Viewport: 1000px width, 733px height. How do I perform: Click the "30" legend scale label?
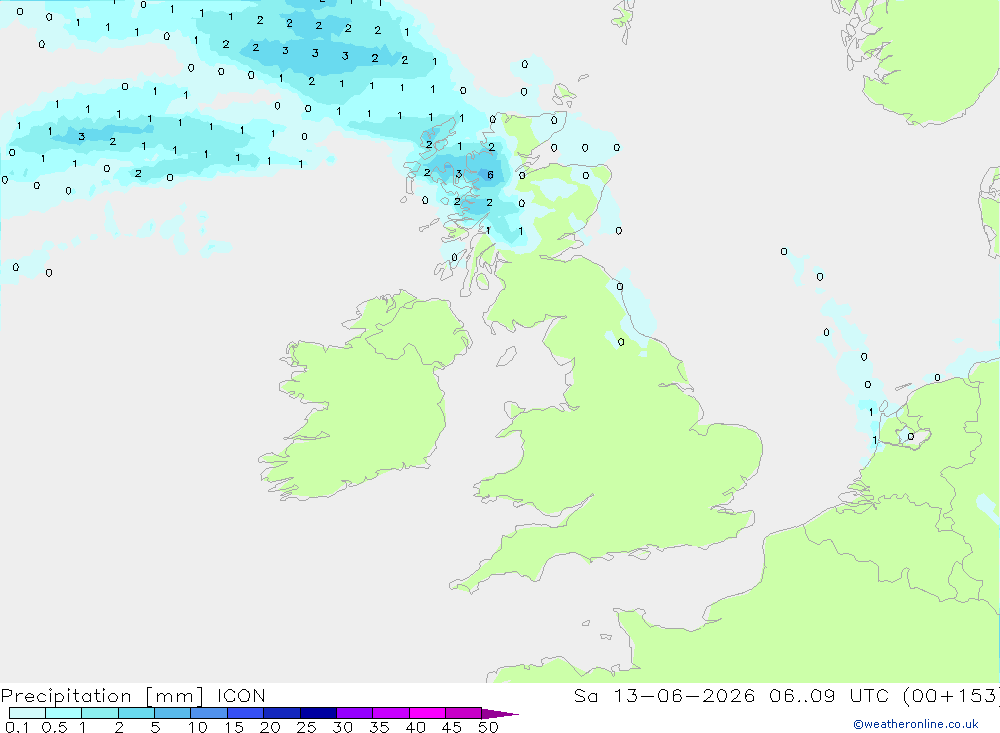pos(342,727)
